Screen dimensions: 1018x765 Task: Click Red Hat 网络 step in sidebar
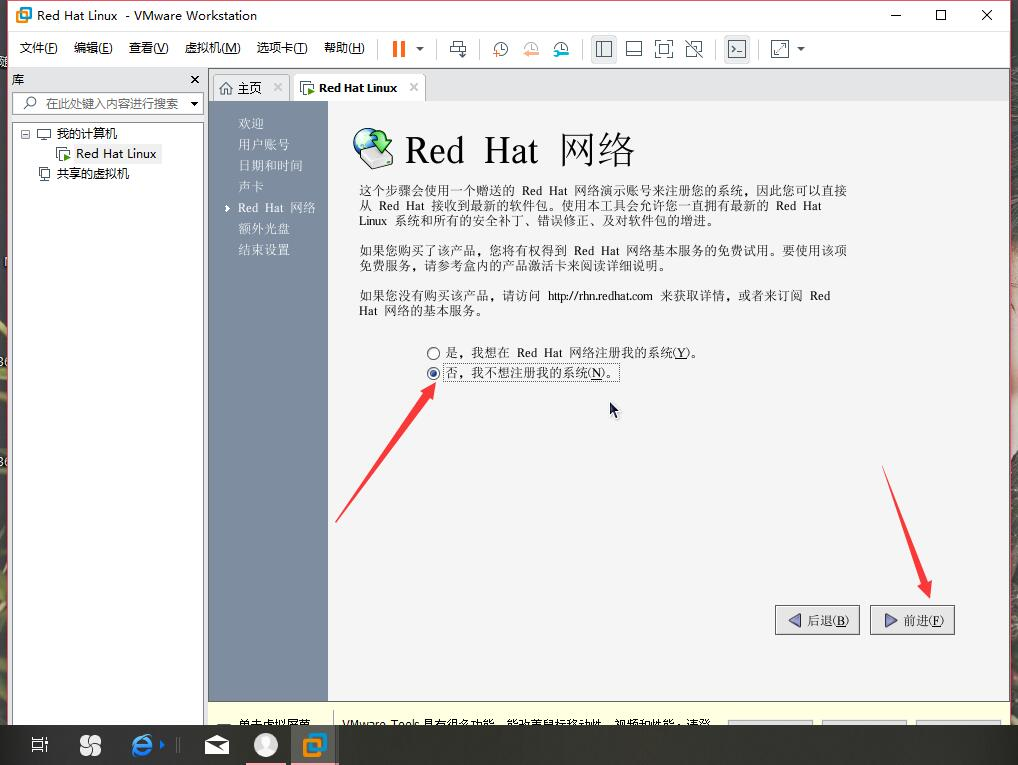tap(277, 208)
